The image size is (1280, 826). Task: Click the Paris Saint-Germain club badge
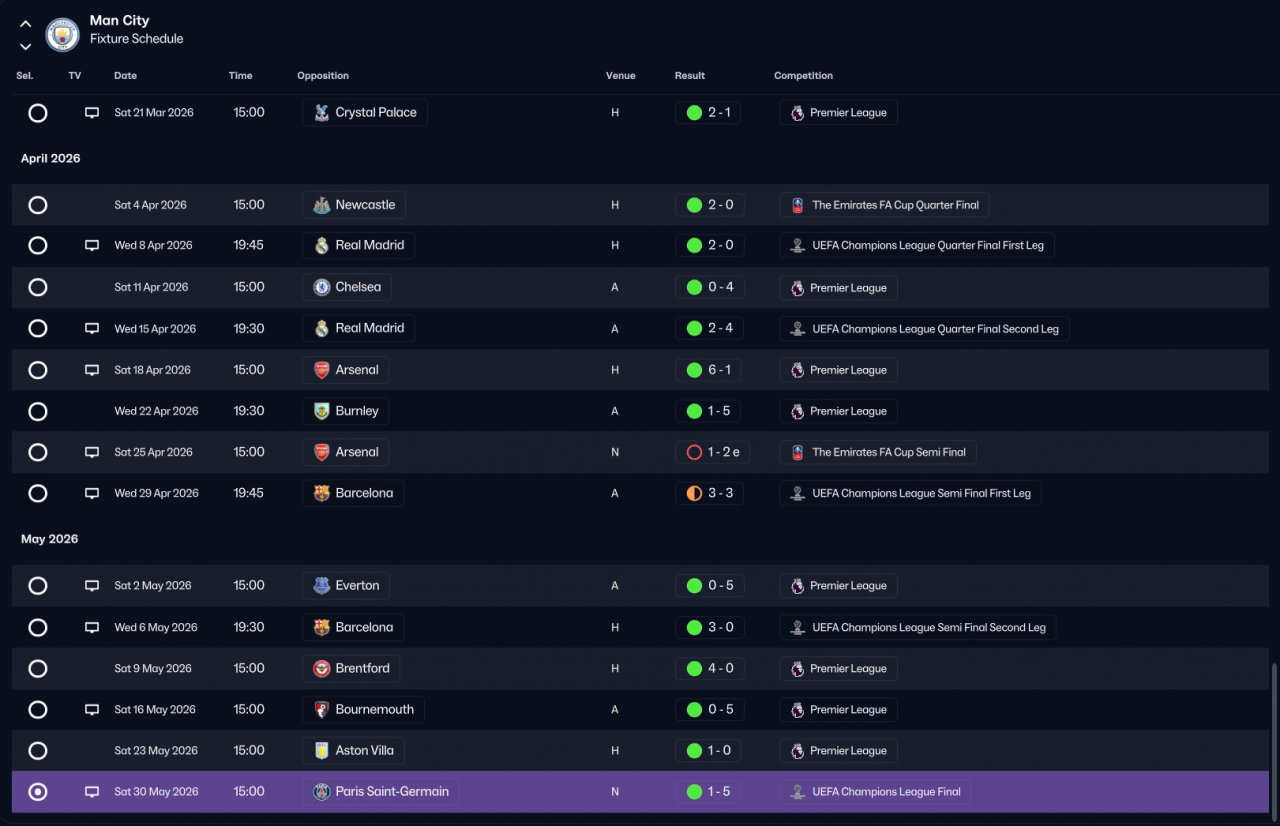(x=321, y=792)
